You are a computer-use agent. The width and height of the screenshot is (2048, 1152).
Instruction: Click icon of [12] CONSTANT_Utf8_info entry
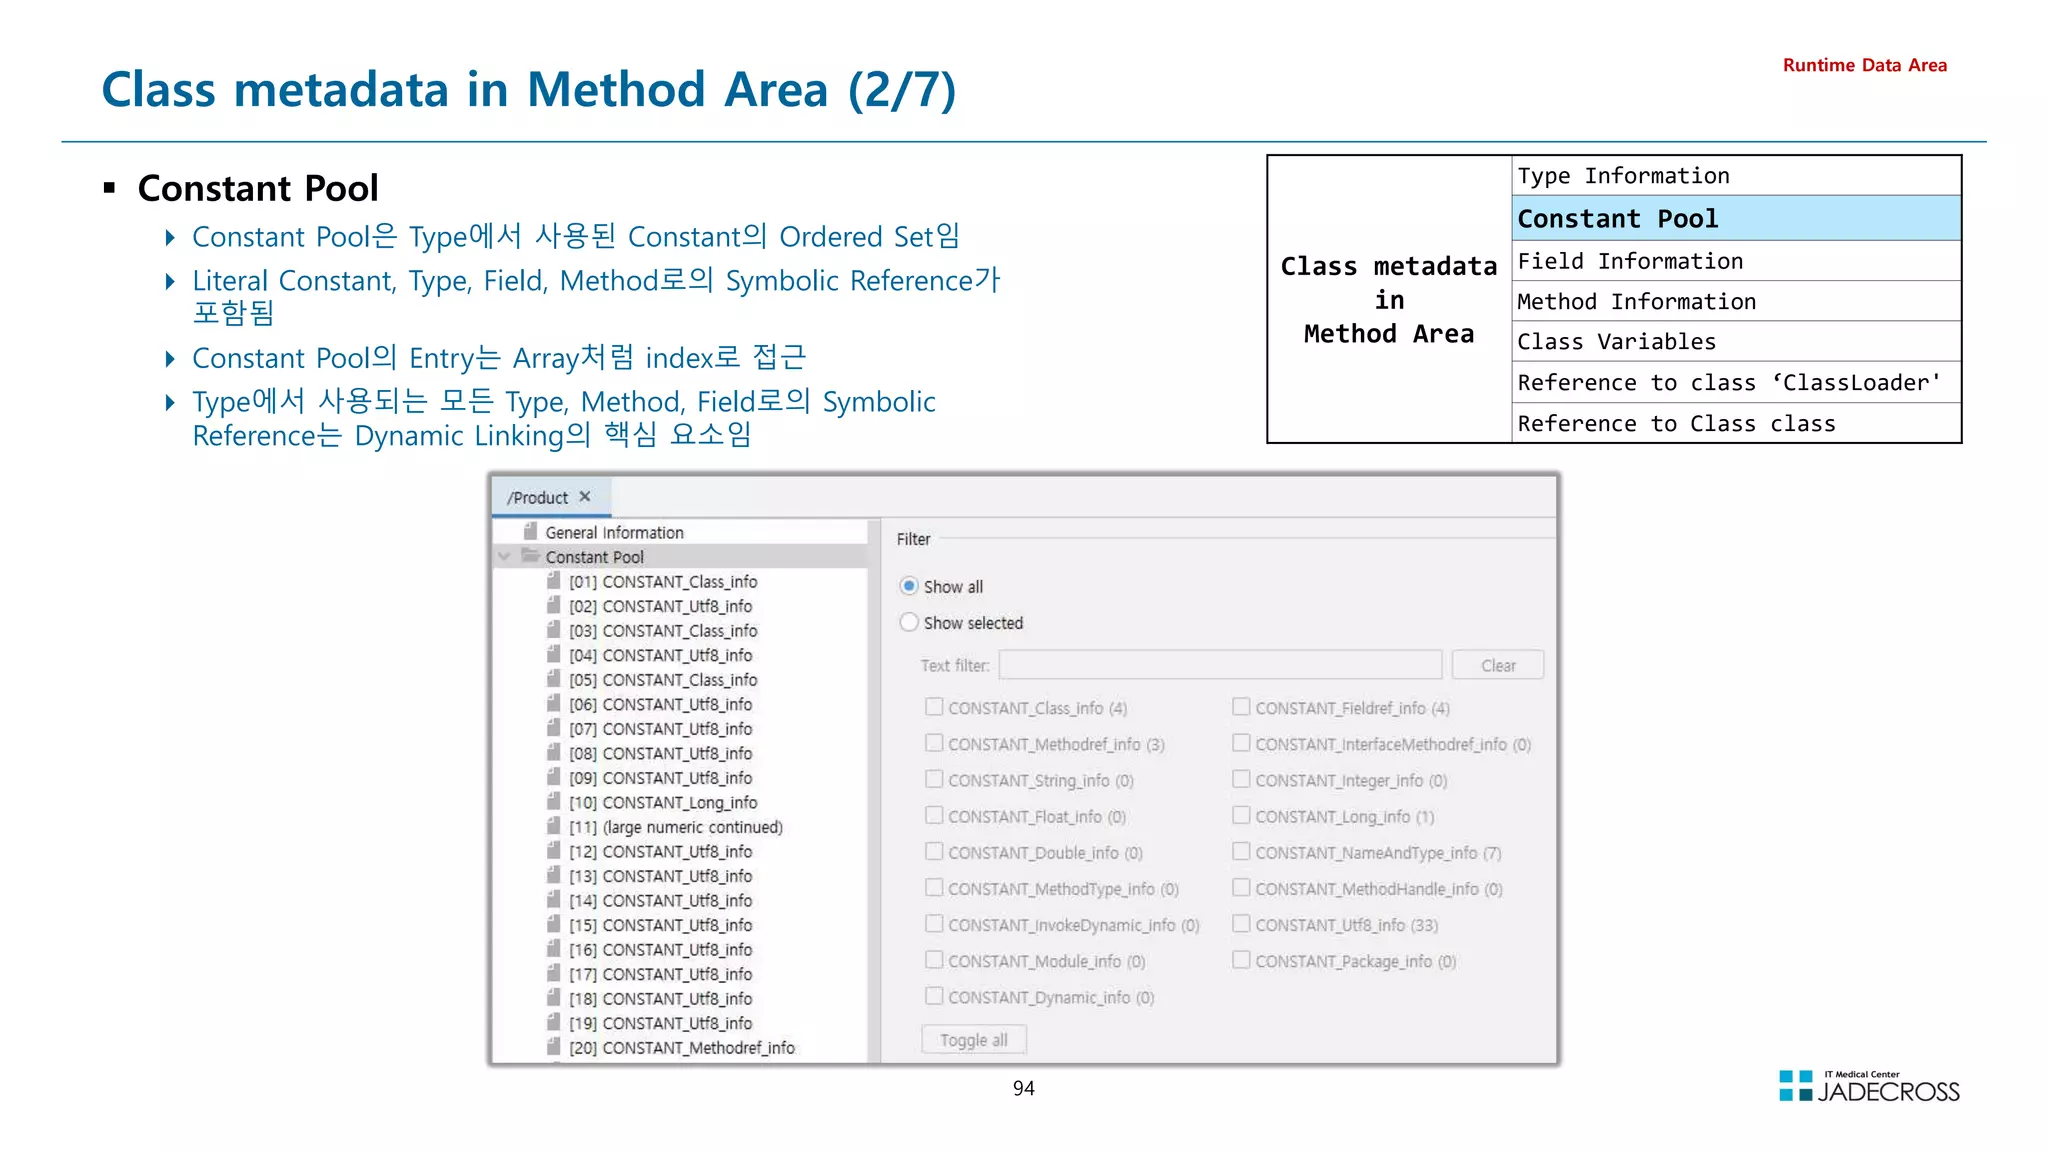click(554, 850)
